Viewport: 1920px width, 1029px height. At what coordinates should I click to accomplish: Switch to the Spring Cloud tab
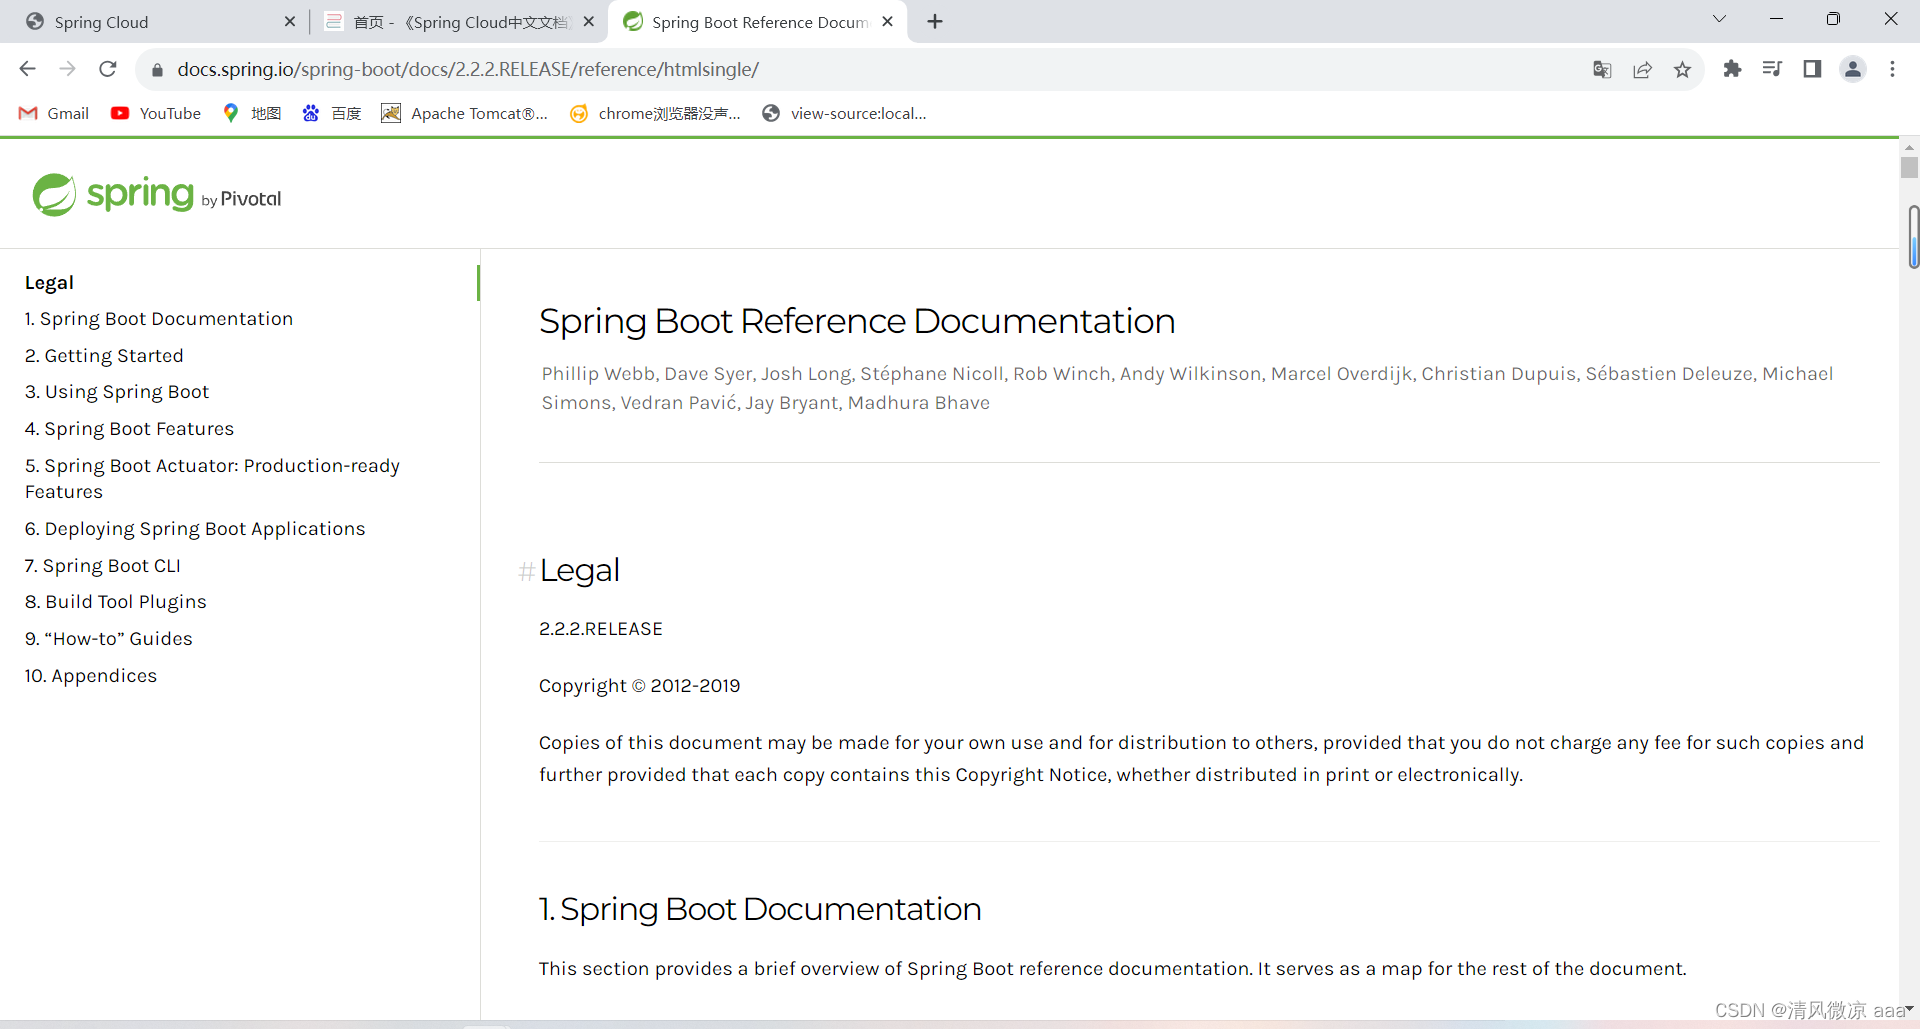coord(160,21)
